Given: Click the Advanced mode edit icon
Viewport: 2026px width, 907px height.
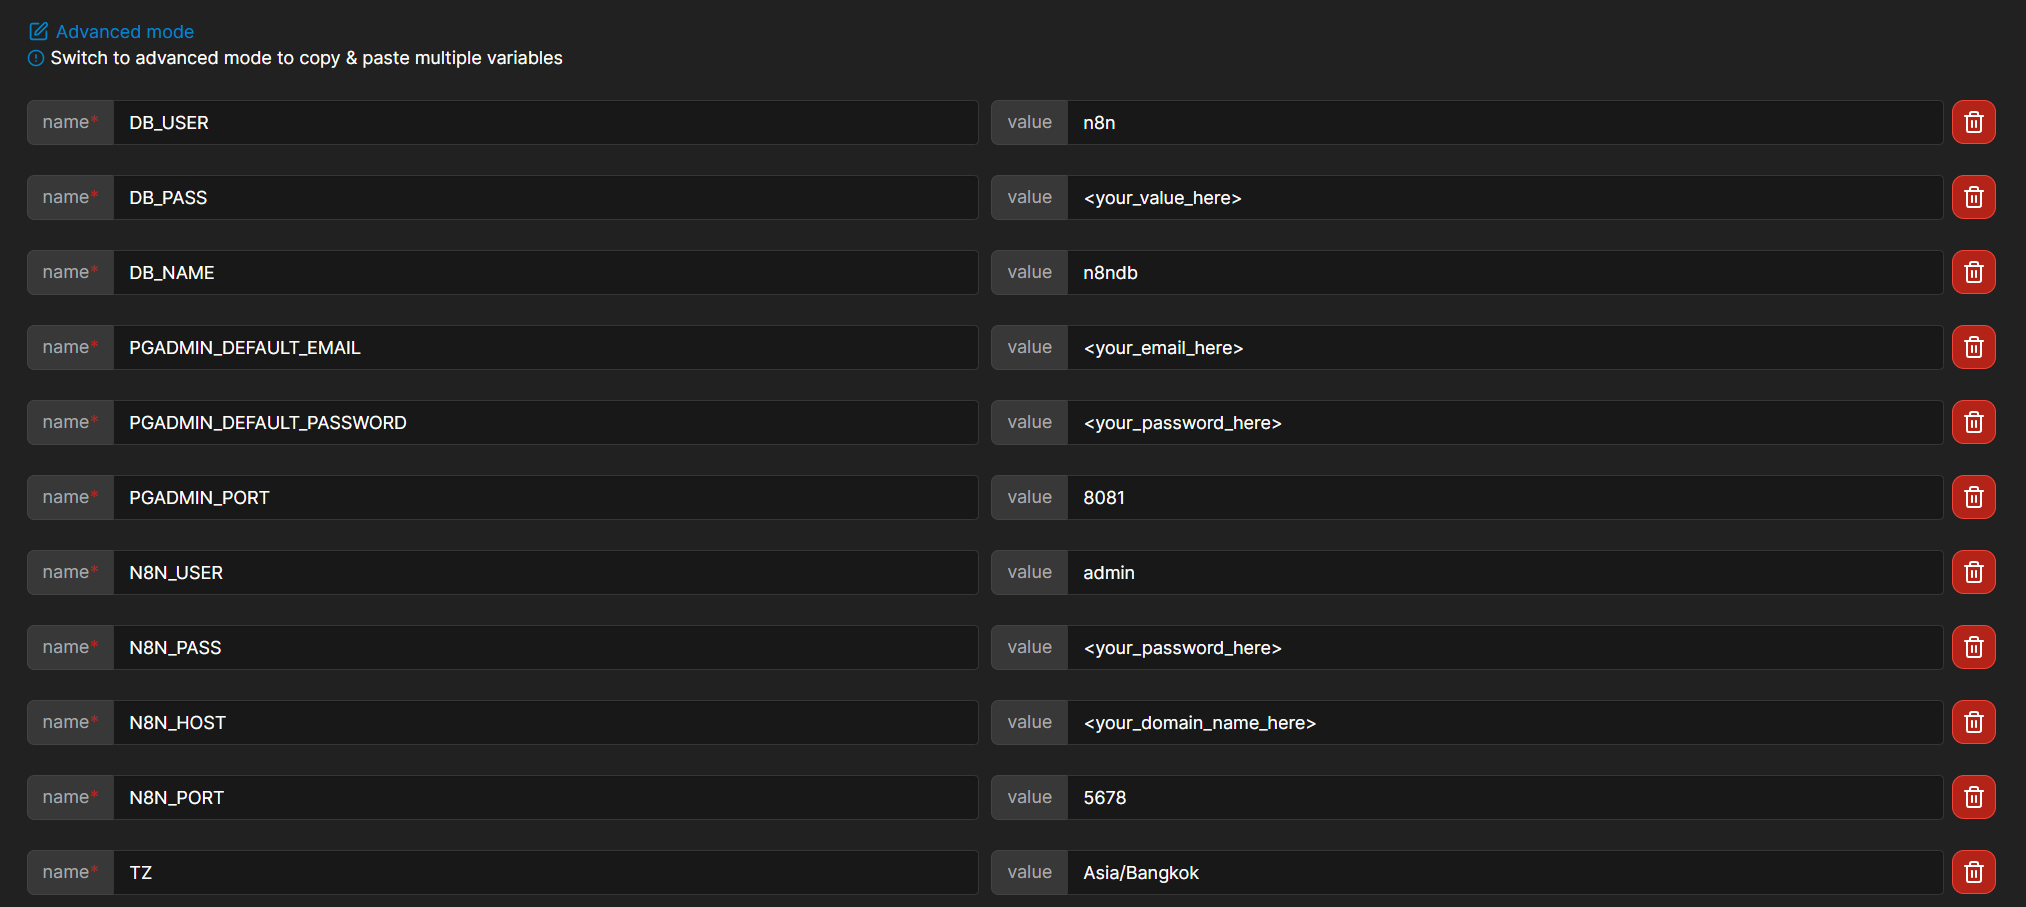Looking at the screenshot, I should tap(38, 32).
